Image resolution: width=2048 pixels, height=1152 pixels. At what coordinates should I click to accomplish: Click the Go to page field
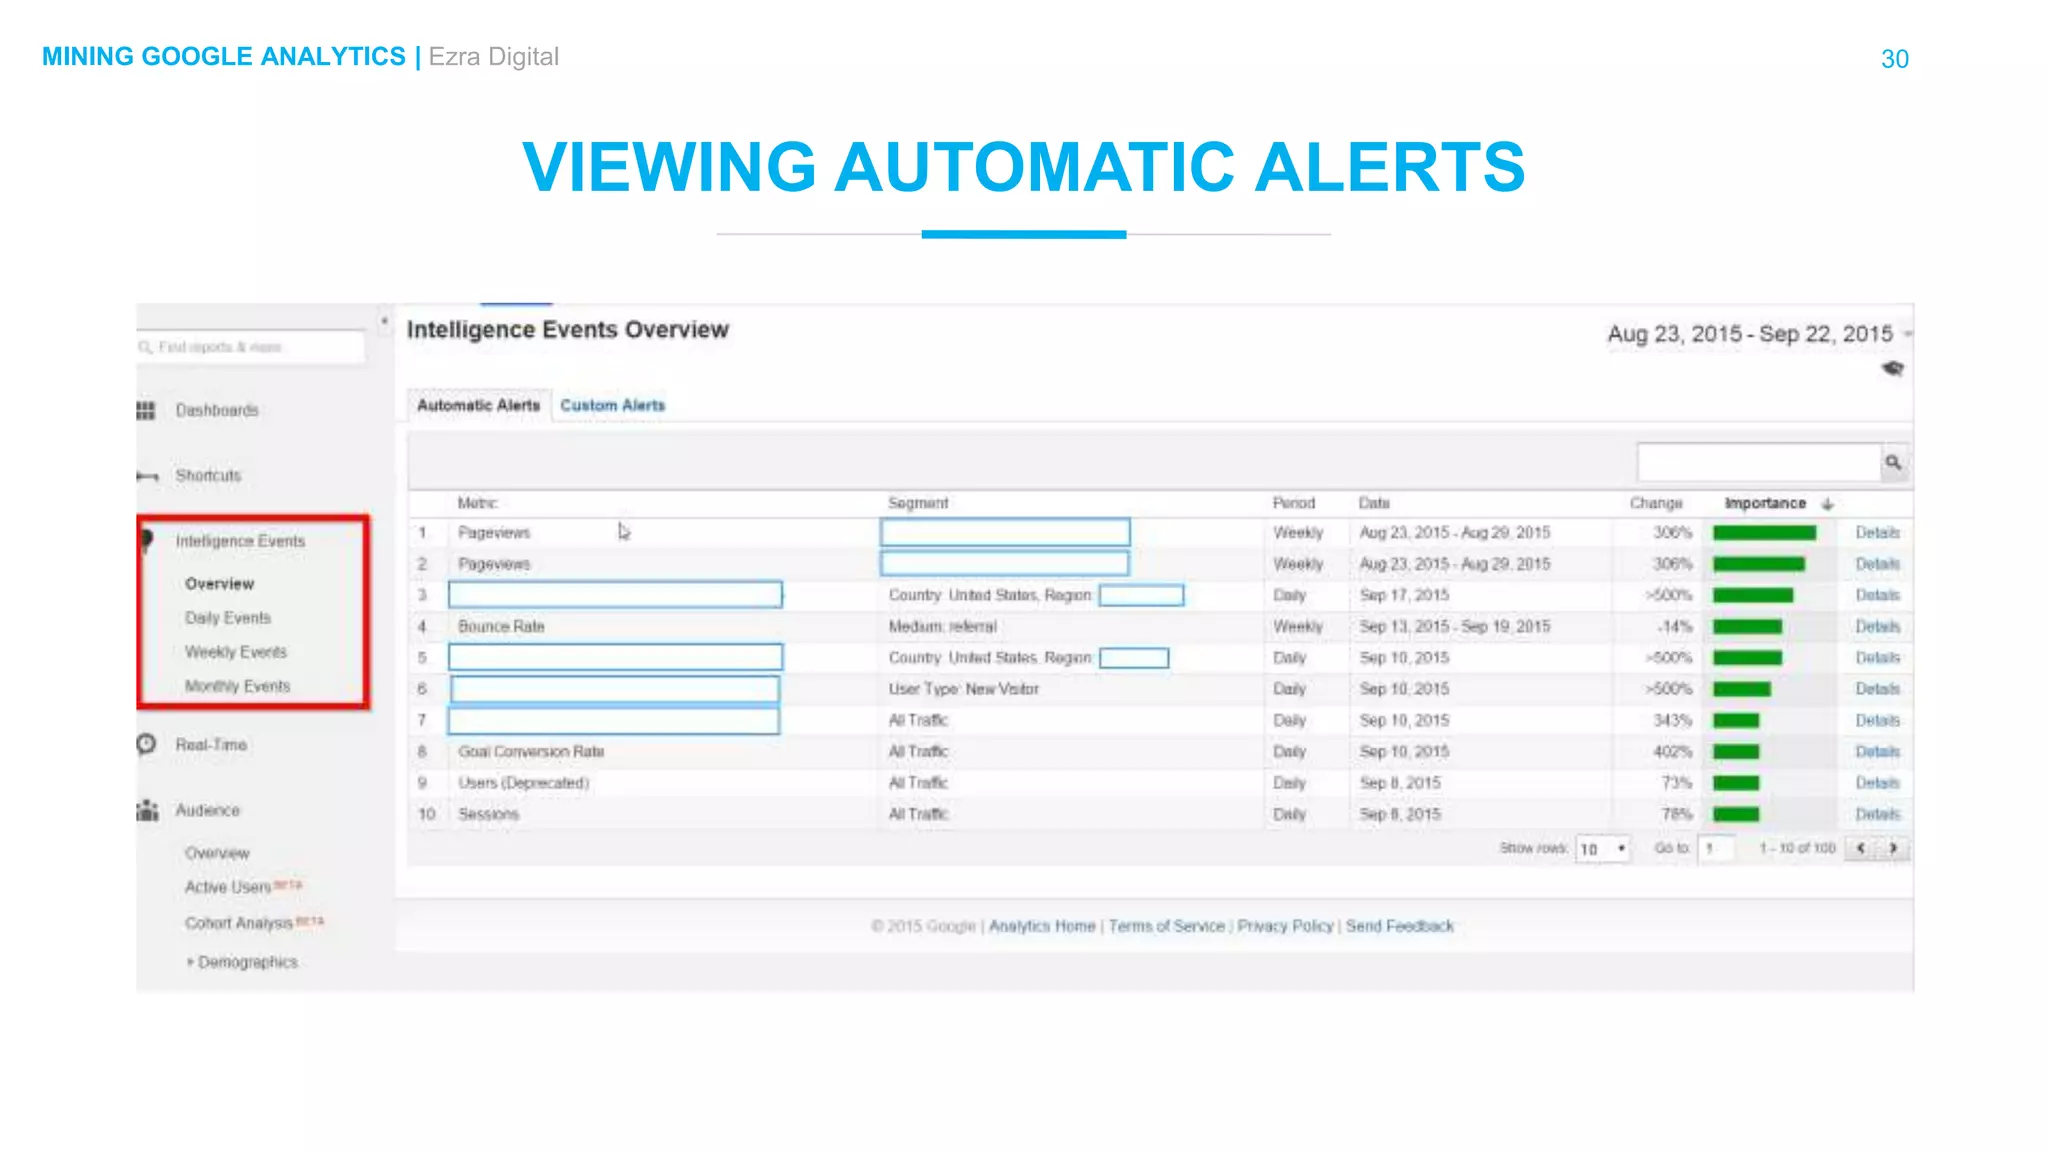tap(1716, 849)
